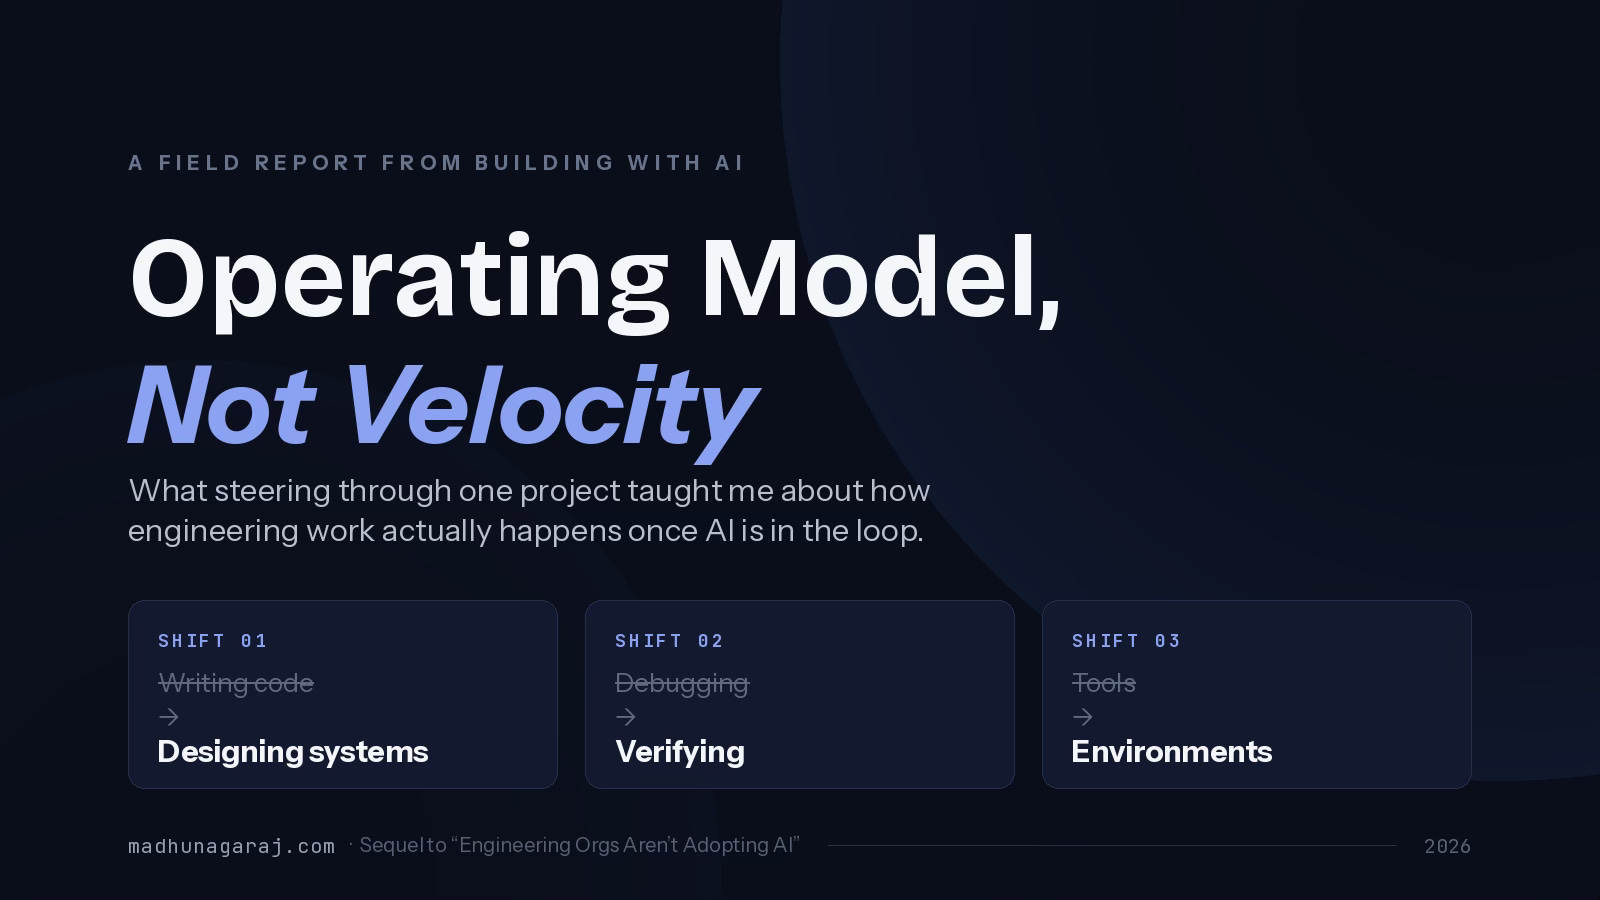Open the 'Designing systems' card heading
The image size is (1600, 900).
click(x=293, y=752)
